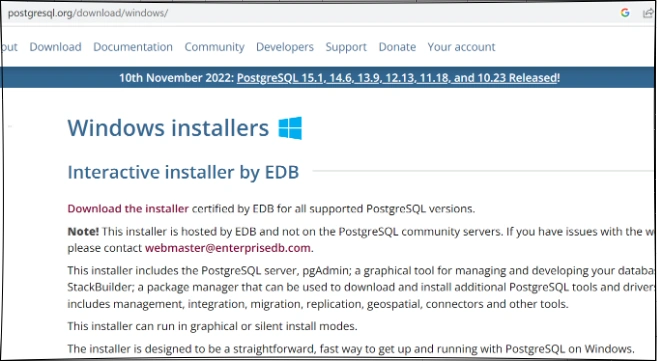
Task: Open the Donate menu item
Action: (397, 47)
